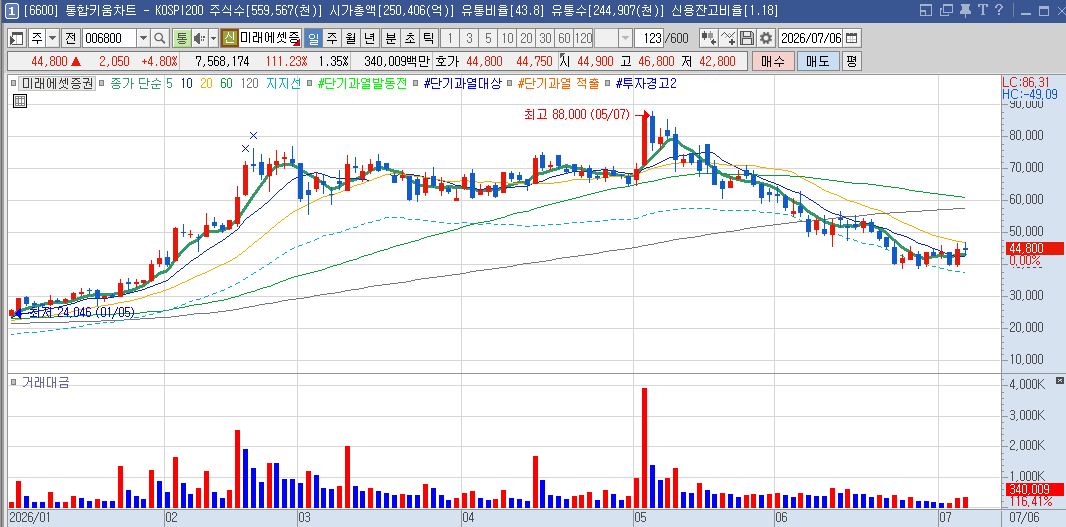The width and height of the screenshot is (1066, 527).
Task: Select the 주 weekly chart tab
Action: point(332,38)
